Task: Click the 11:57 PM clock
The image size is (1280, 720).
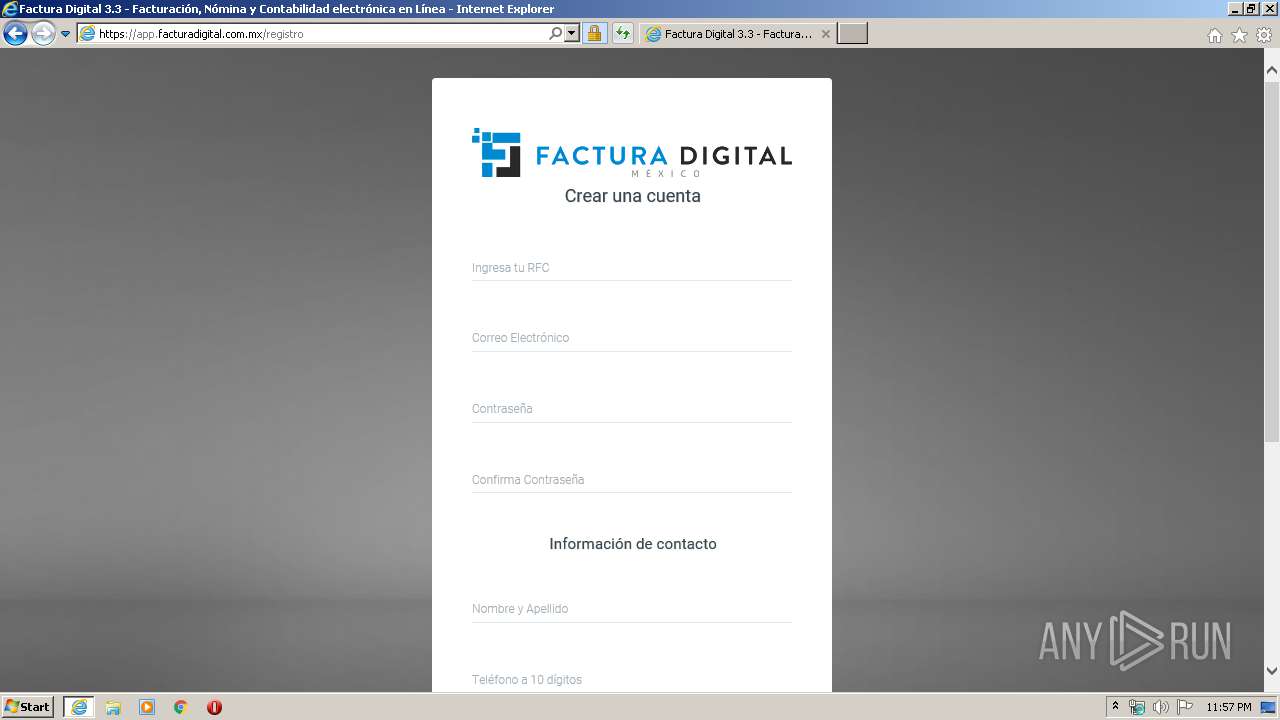Action: (x=1229, y=707)
